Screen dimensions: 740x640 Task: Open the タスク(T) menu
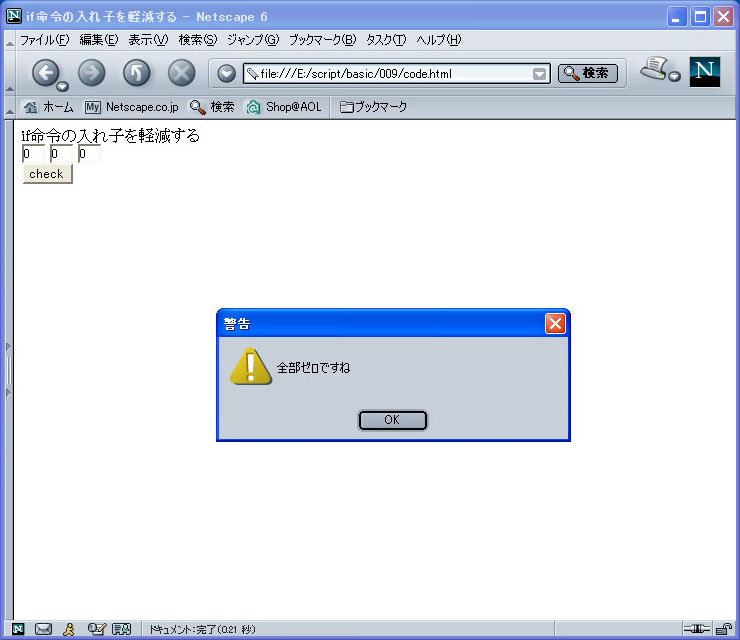[x=386, y=40]
